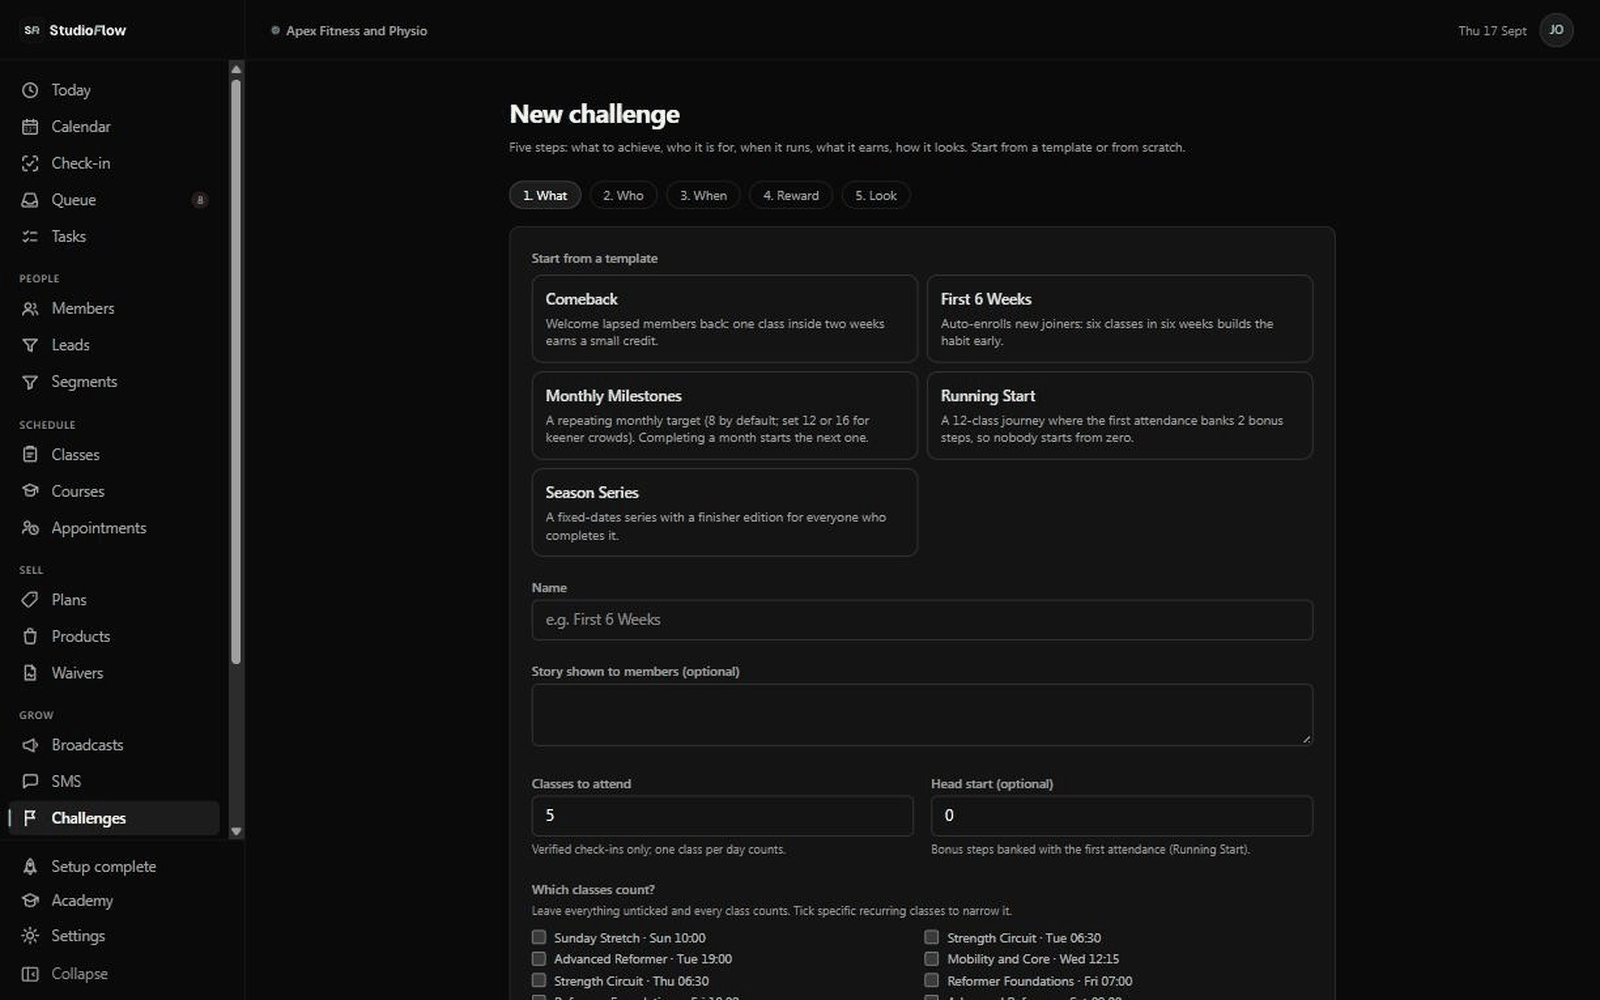Go to the 4. Reward step
This screenshot has height=1000, width=1600.
790,195
